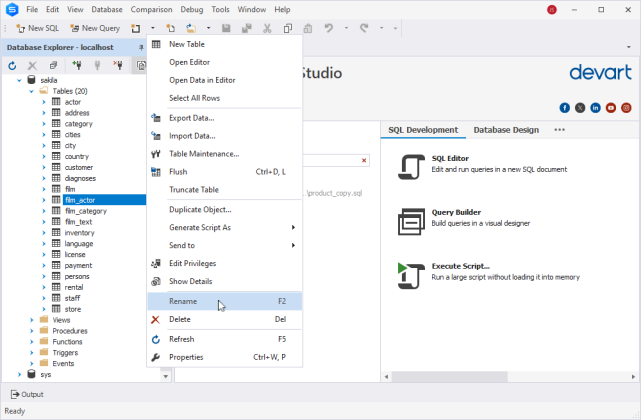Open the SQL Editor icon
The height and width of the screenshot is (420, 641).
[x=410, y=166]
